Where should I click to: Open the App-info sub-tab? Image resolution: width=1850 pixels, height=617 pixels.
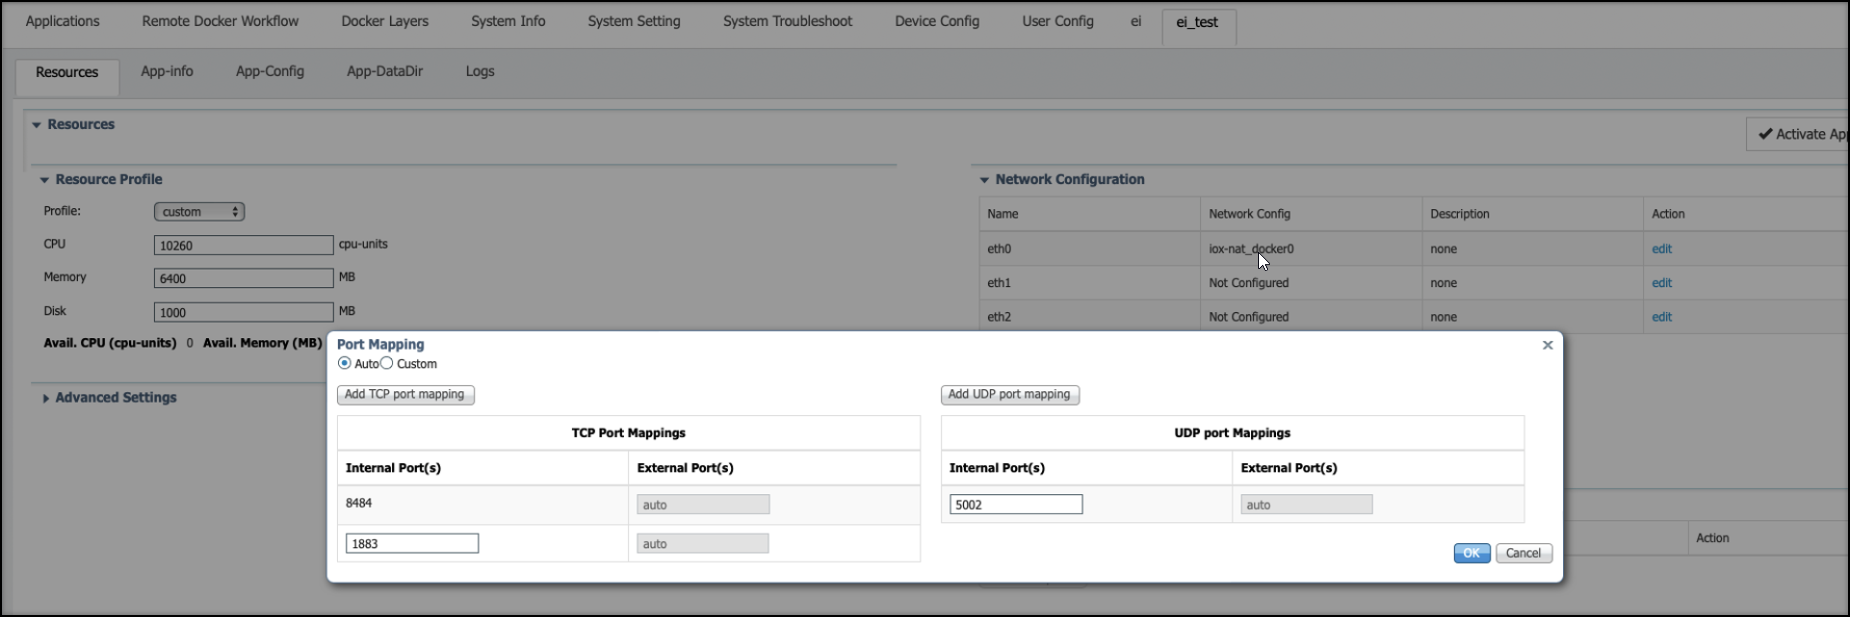(167, 72)
